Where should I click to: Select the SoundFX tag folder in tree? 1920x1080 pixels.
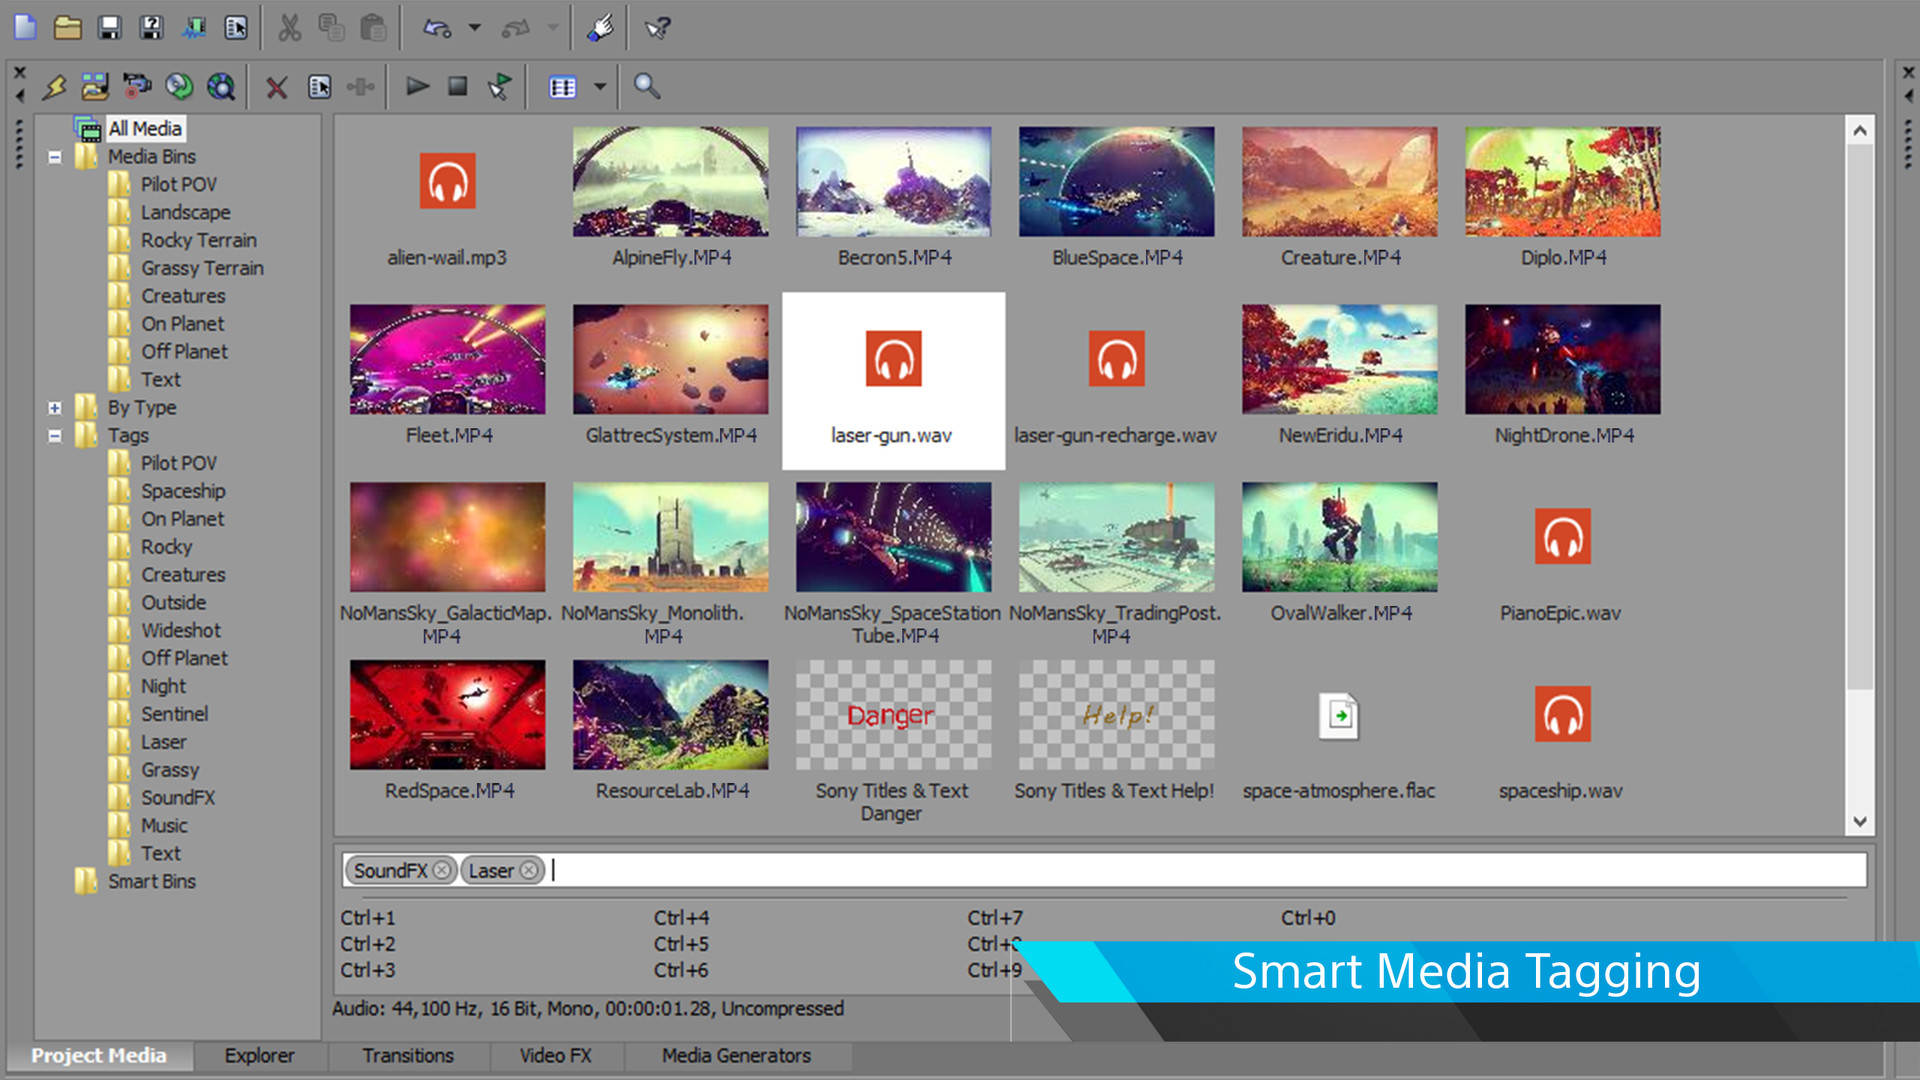point(178,798)
